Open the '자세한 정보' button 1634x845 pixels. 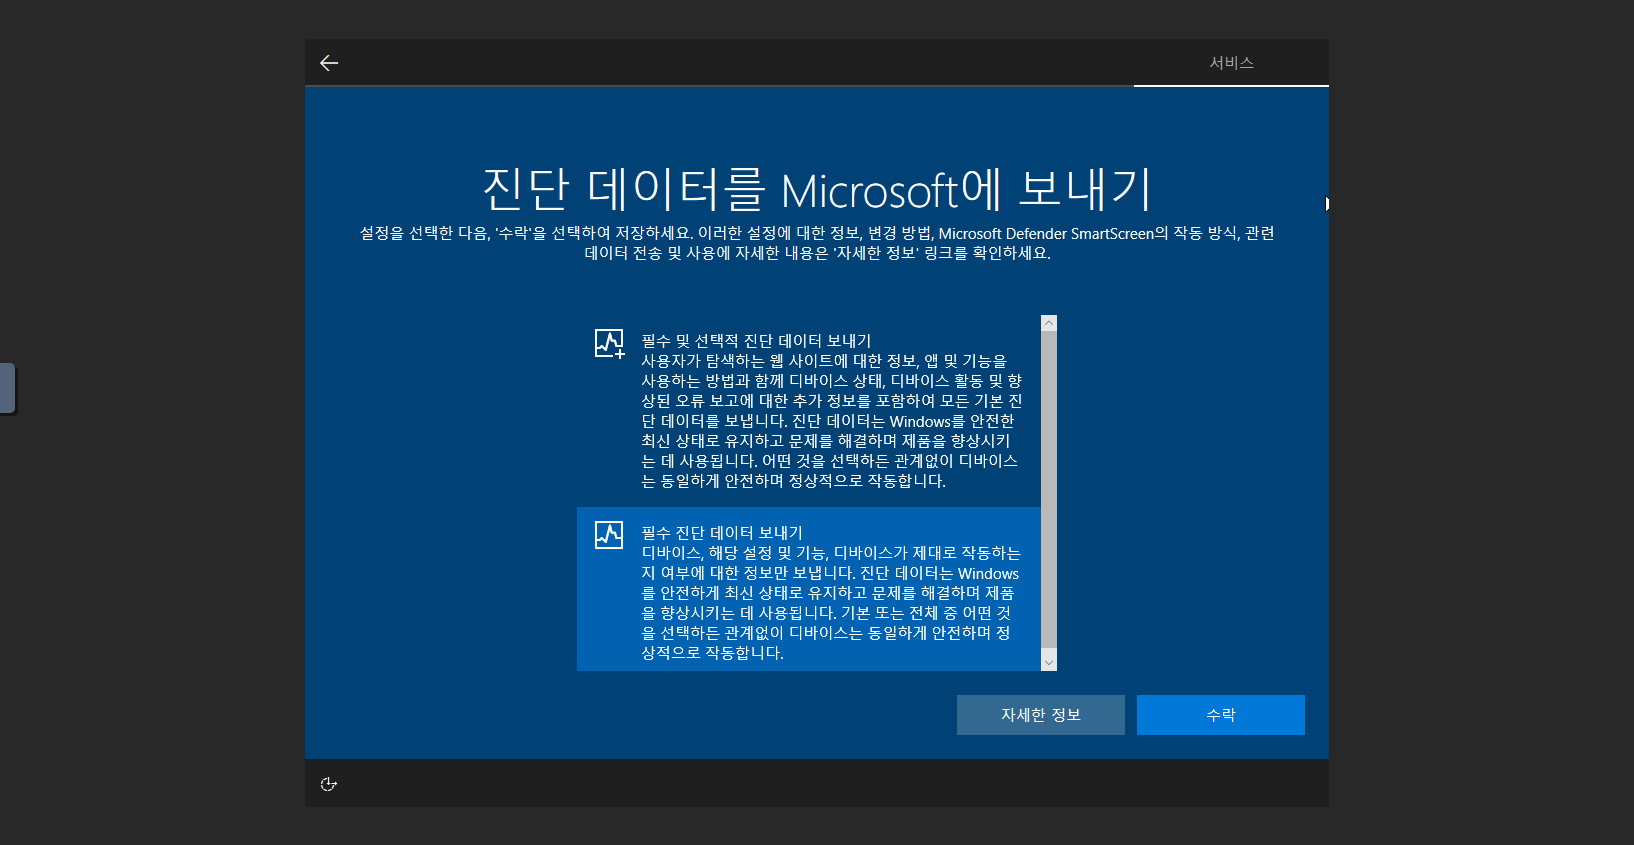pos(1040,715)
